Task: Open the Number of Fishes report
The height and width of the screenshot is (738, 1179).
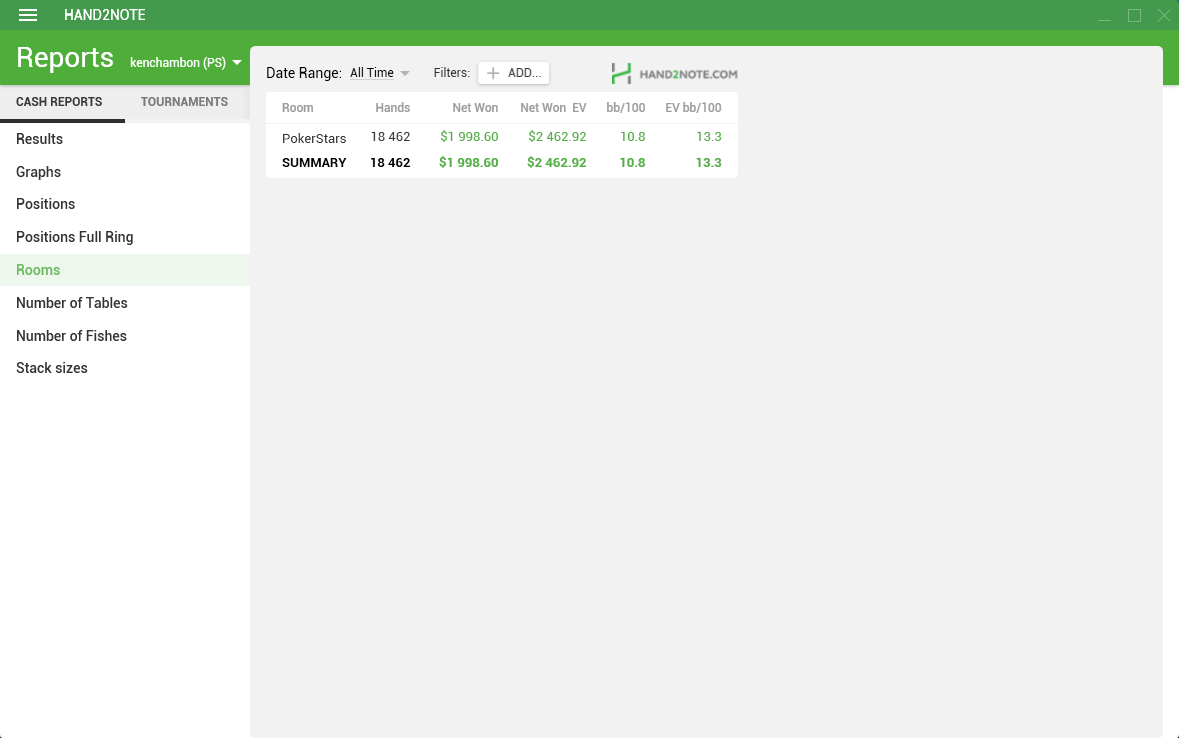Action: pyautogui.click(x=125, y=336)
